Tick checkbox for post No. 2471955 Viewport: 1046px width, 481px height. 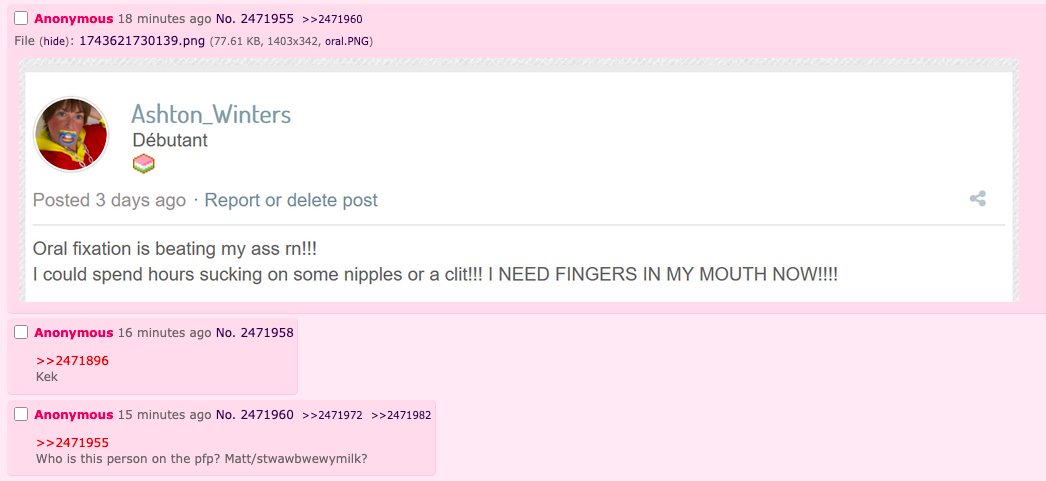[21, 19]
